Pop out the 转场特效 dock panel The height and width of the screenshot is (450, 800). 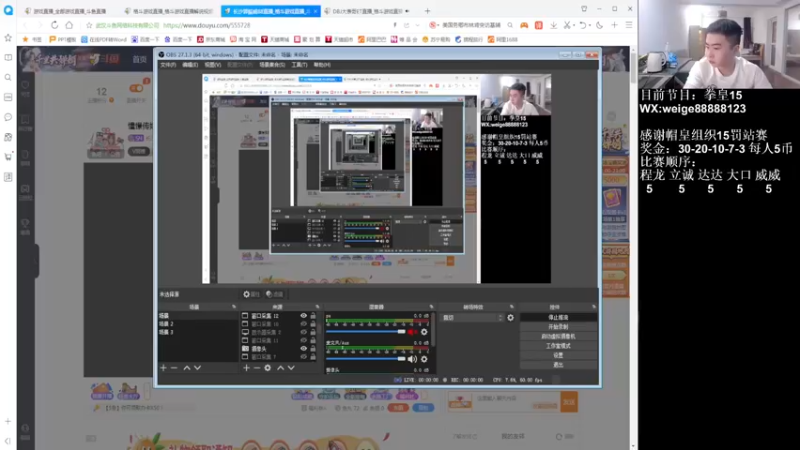pos(511,307)
